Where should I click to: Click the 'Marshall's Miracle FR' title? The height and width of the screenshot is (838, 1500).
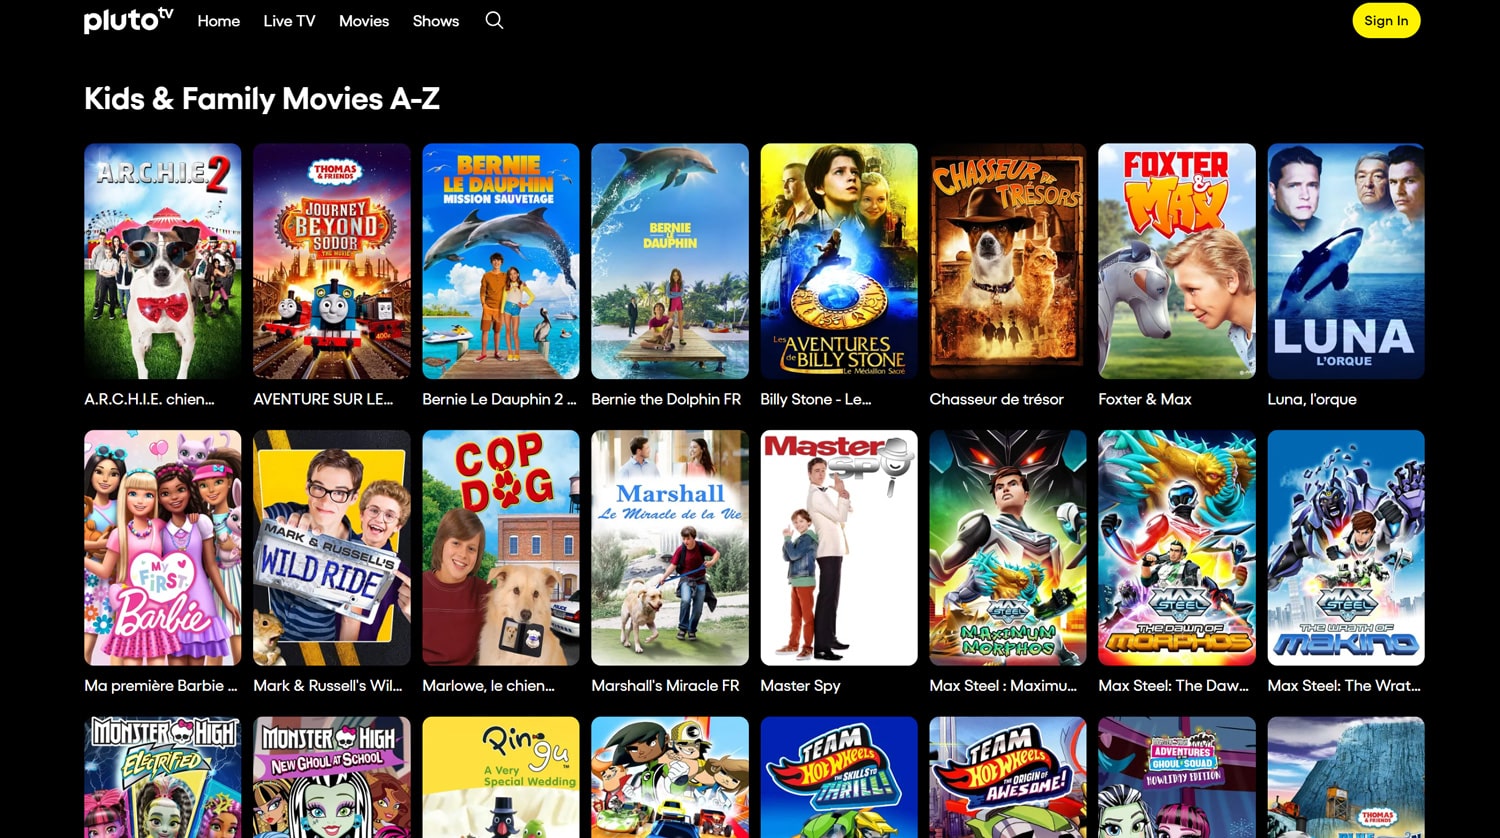point(665,686)
